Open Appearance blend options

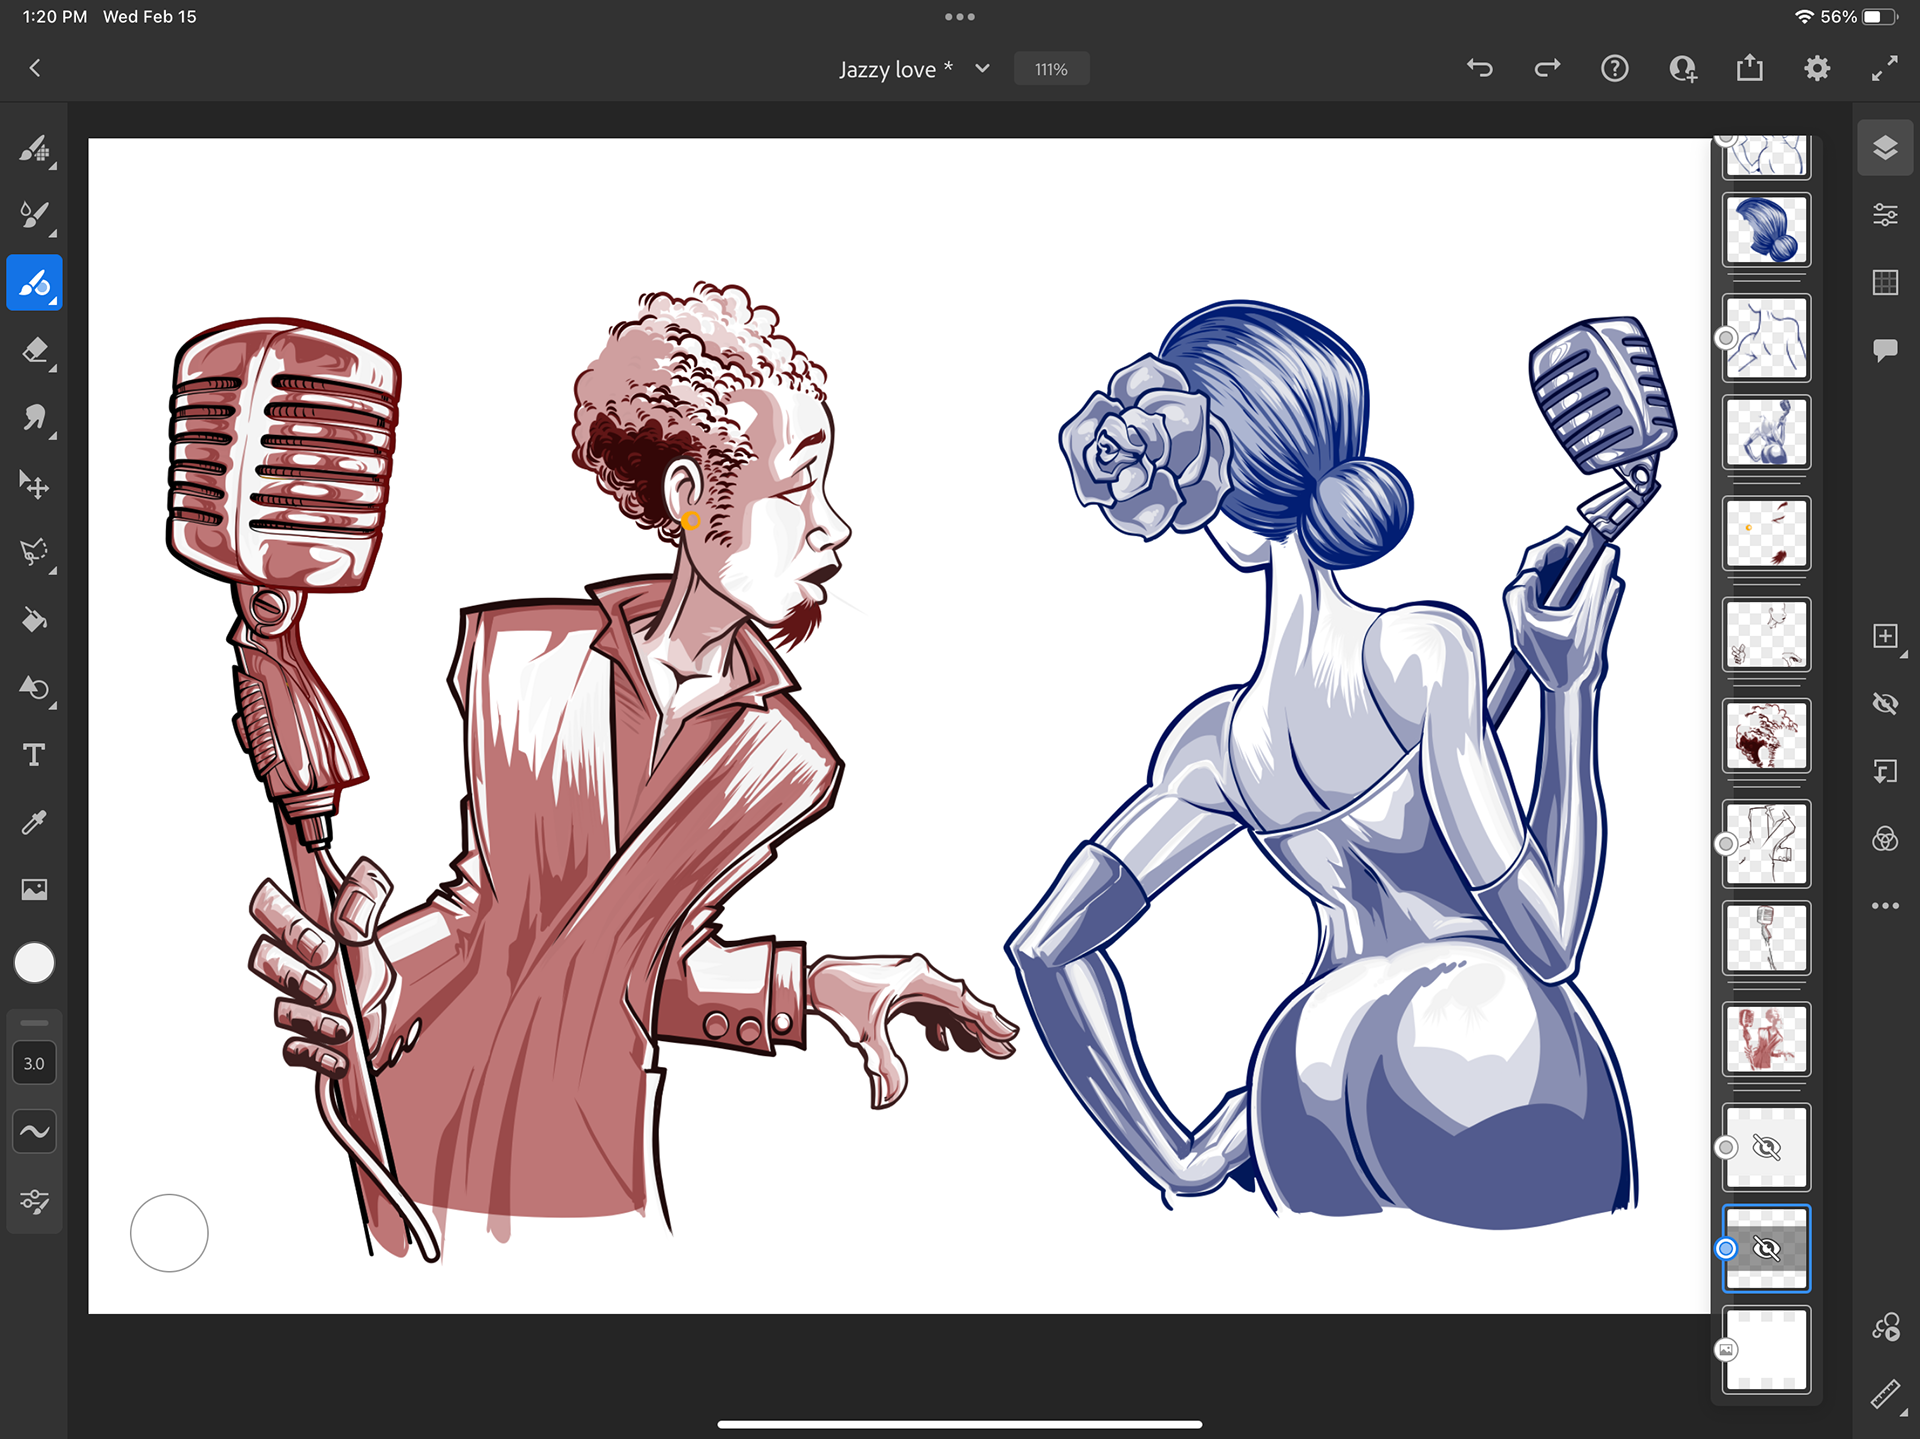coord(1885,839)
